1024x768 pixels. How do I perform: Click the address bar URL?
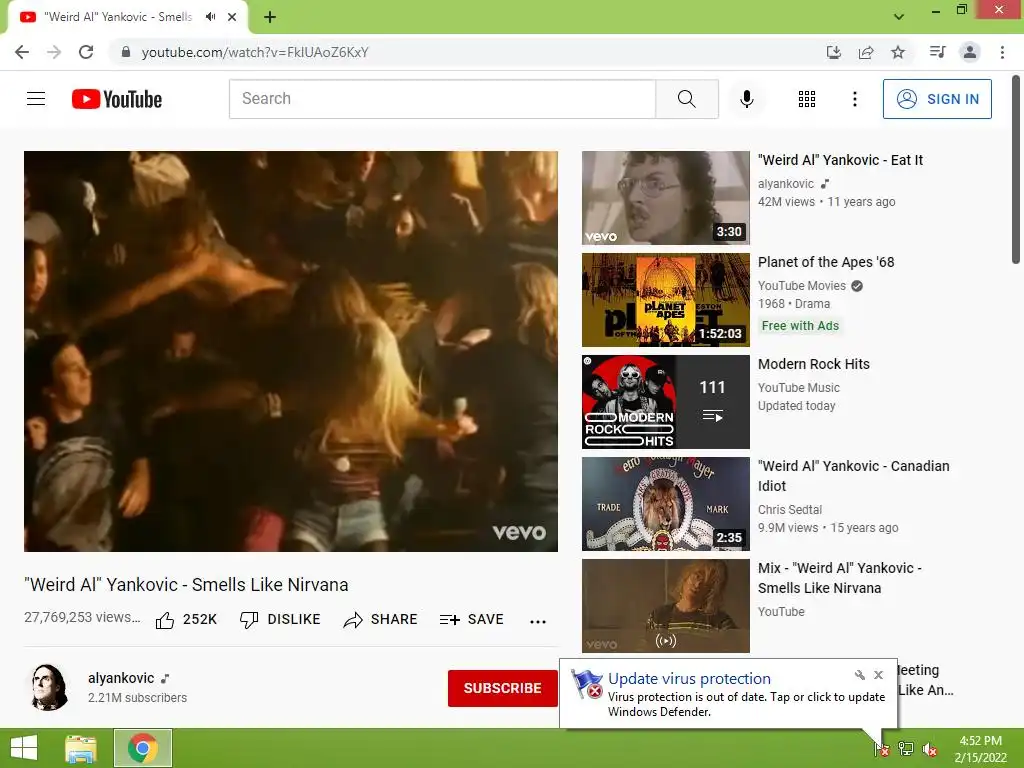pyautogui.click(x=255, y=52)
